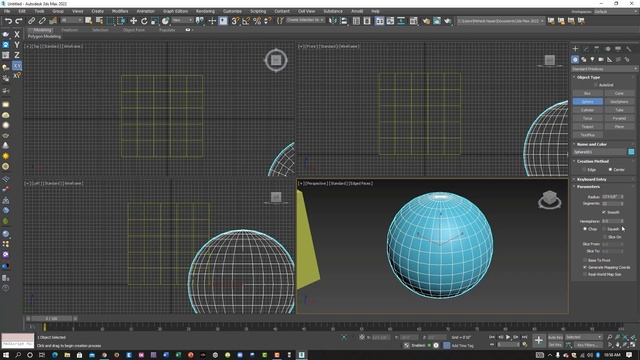Open the Workspaces Default dropdown
Screen dimensions: 640x360
click(616, 11)
